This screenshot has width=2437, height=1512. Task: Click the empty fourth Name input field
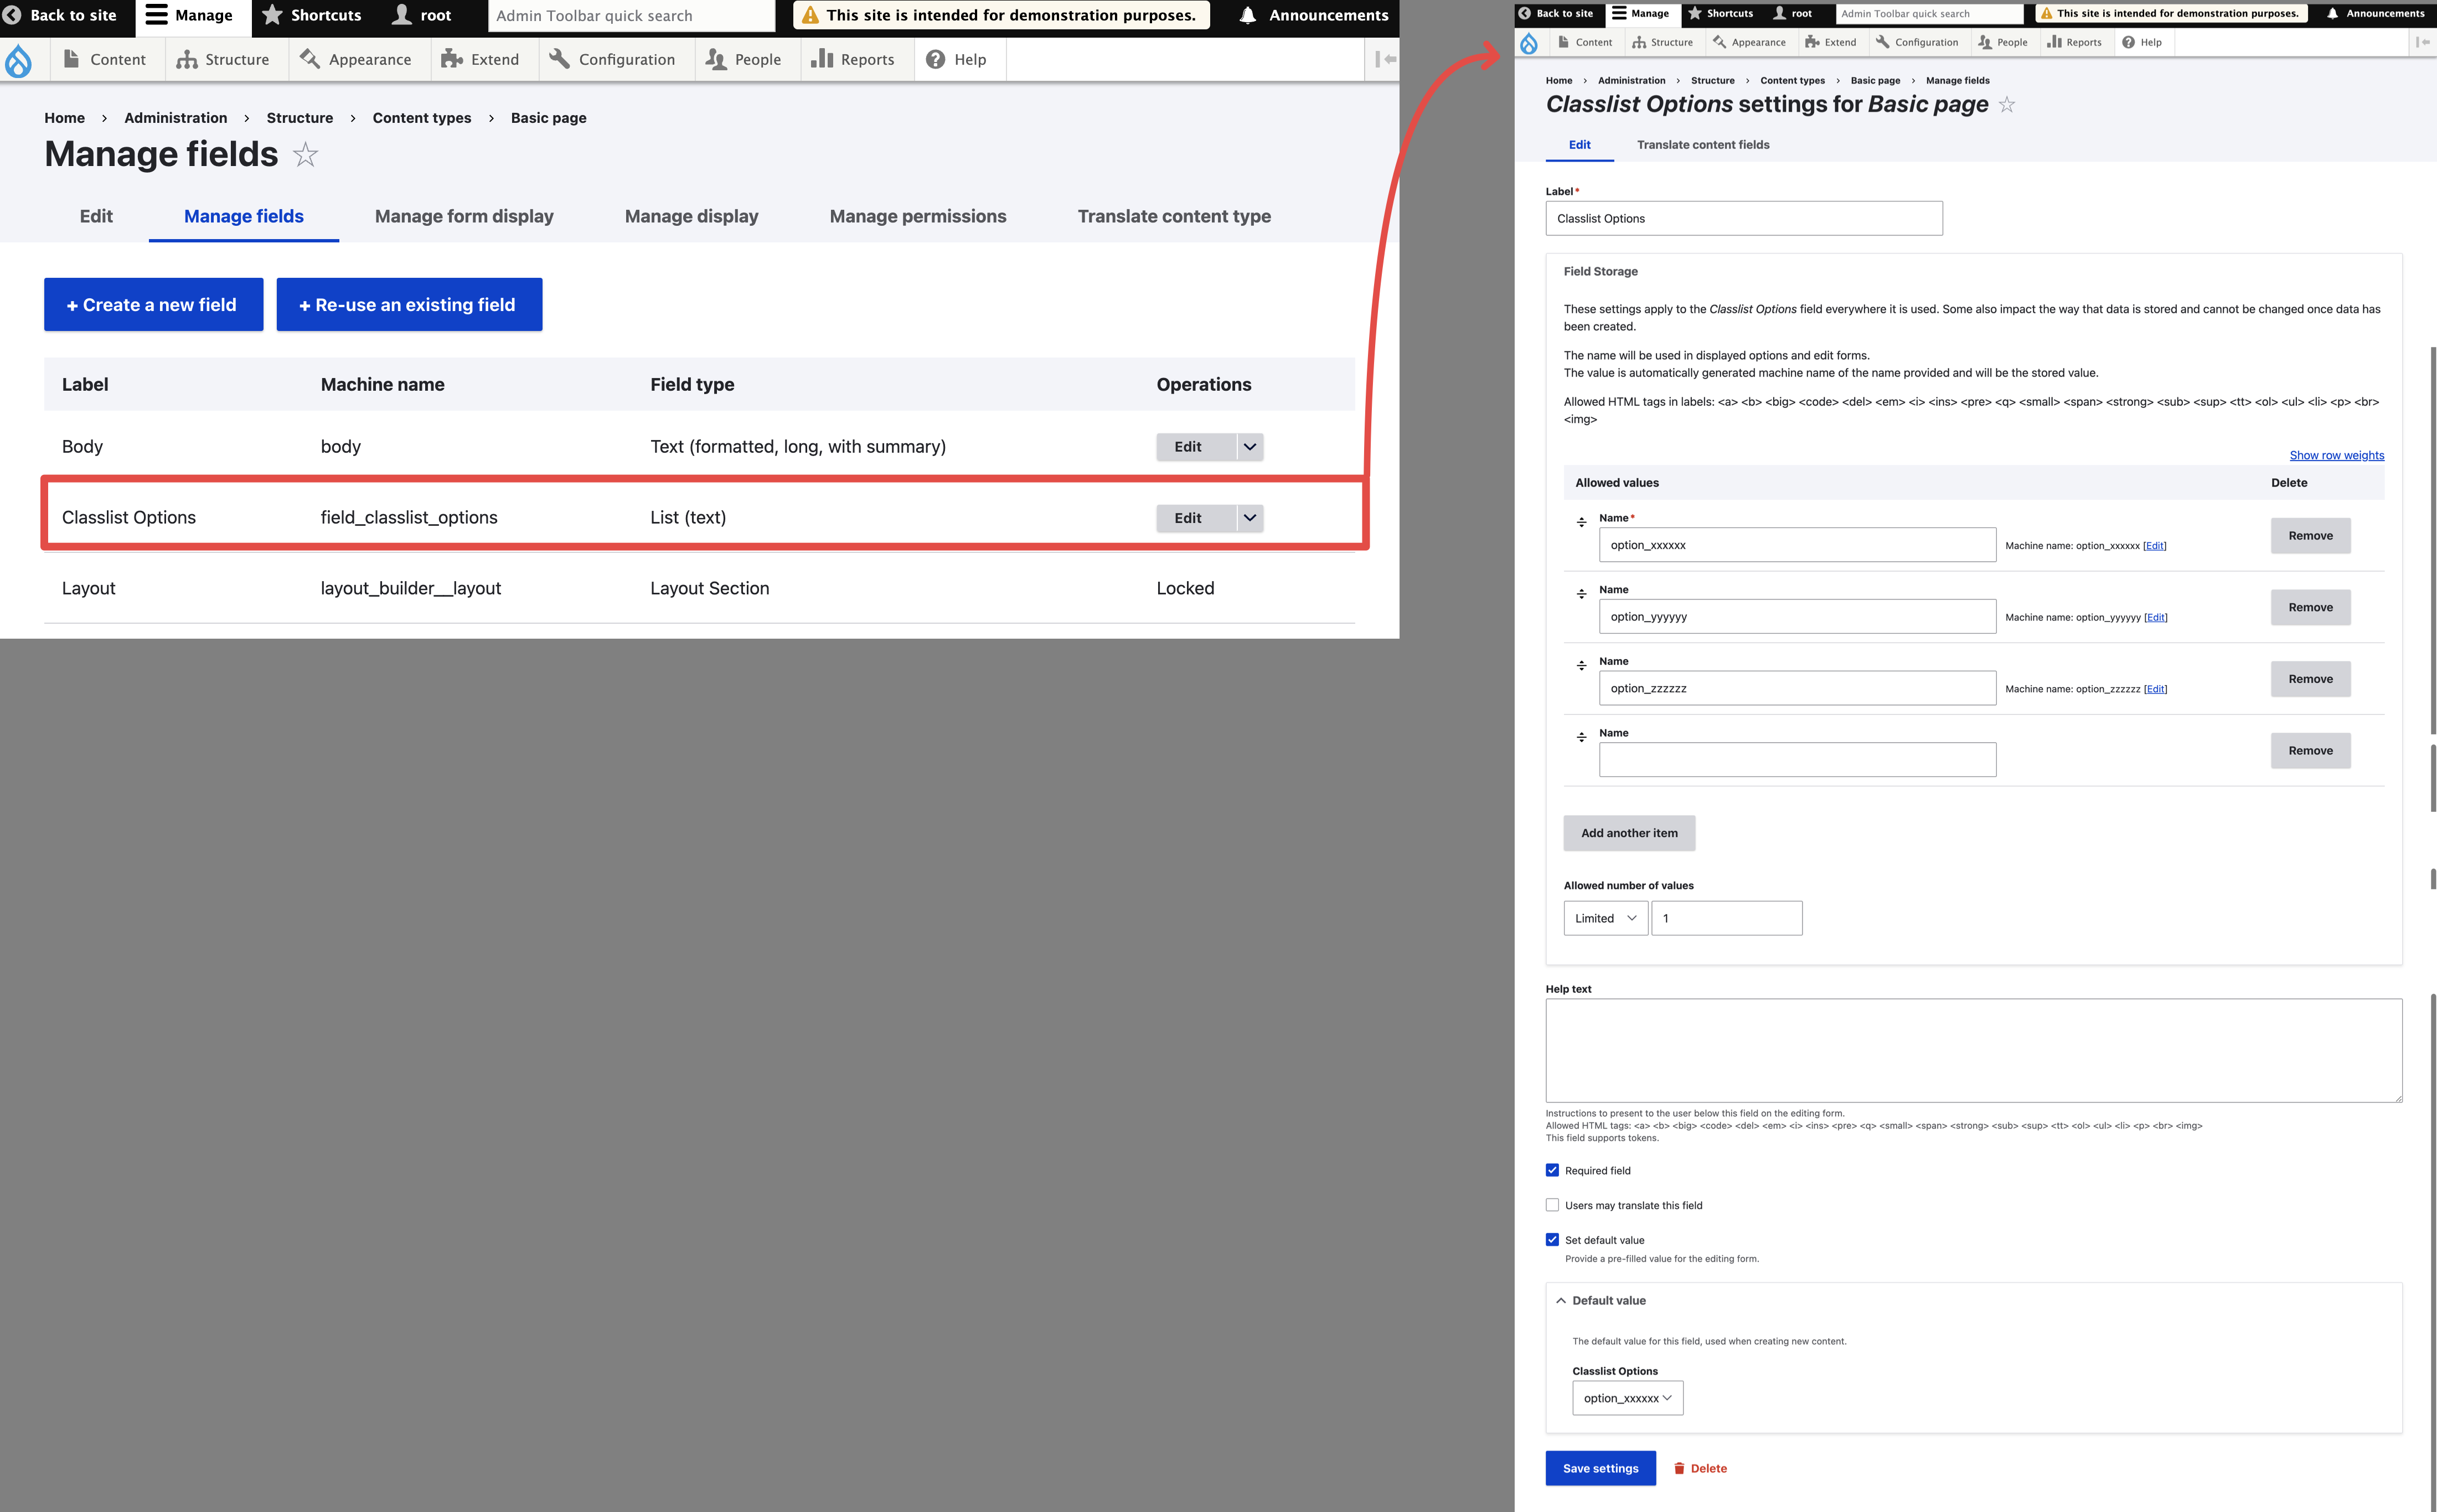pos(1797,760)
